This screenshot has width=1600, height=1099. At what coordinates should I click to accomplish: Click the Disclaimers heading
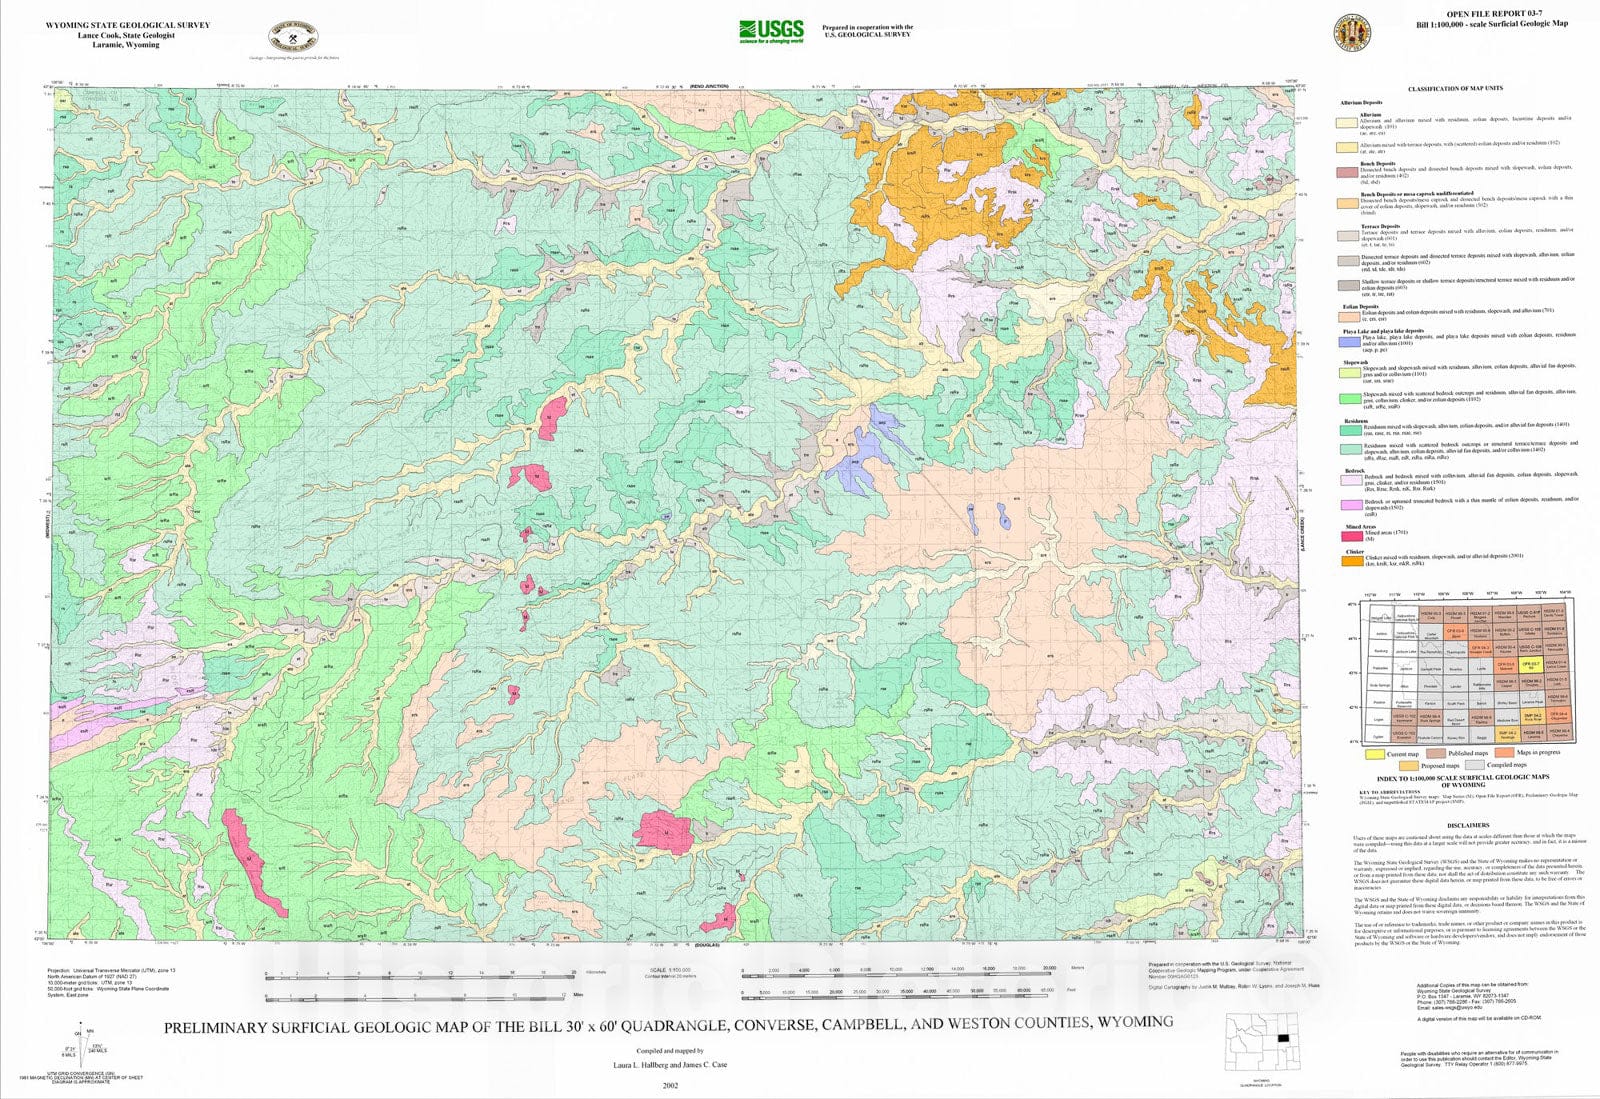tap(1466, 826)
